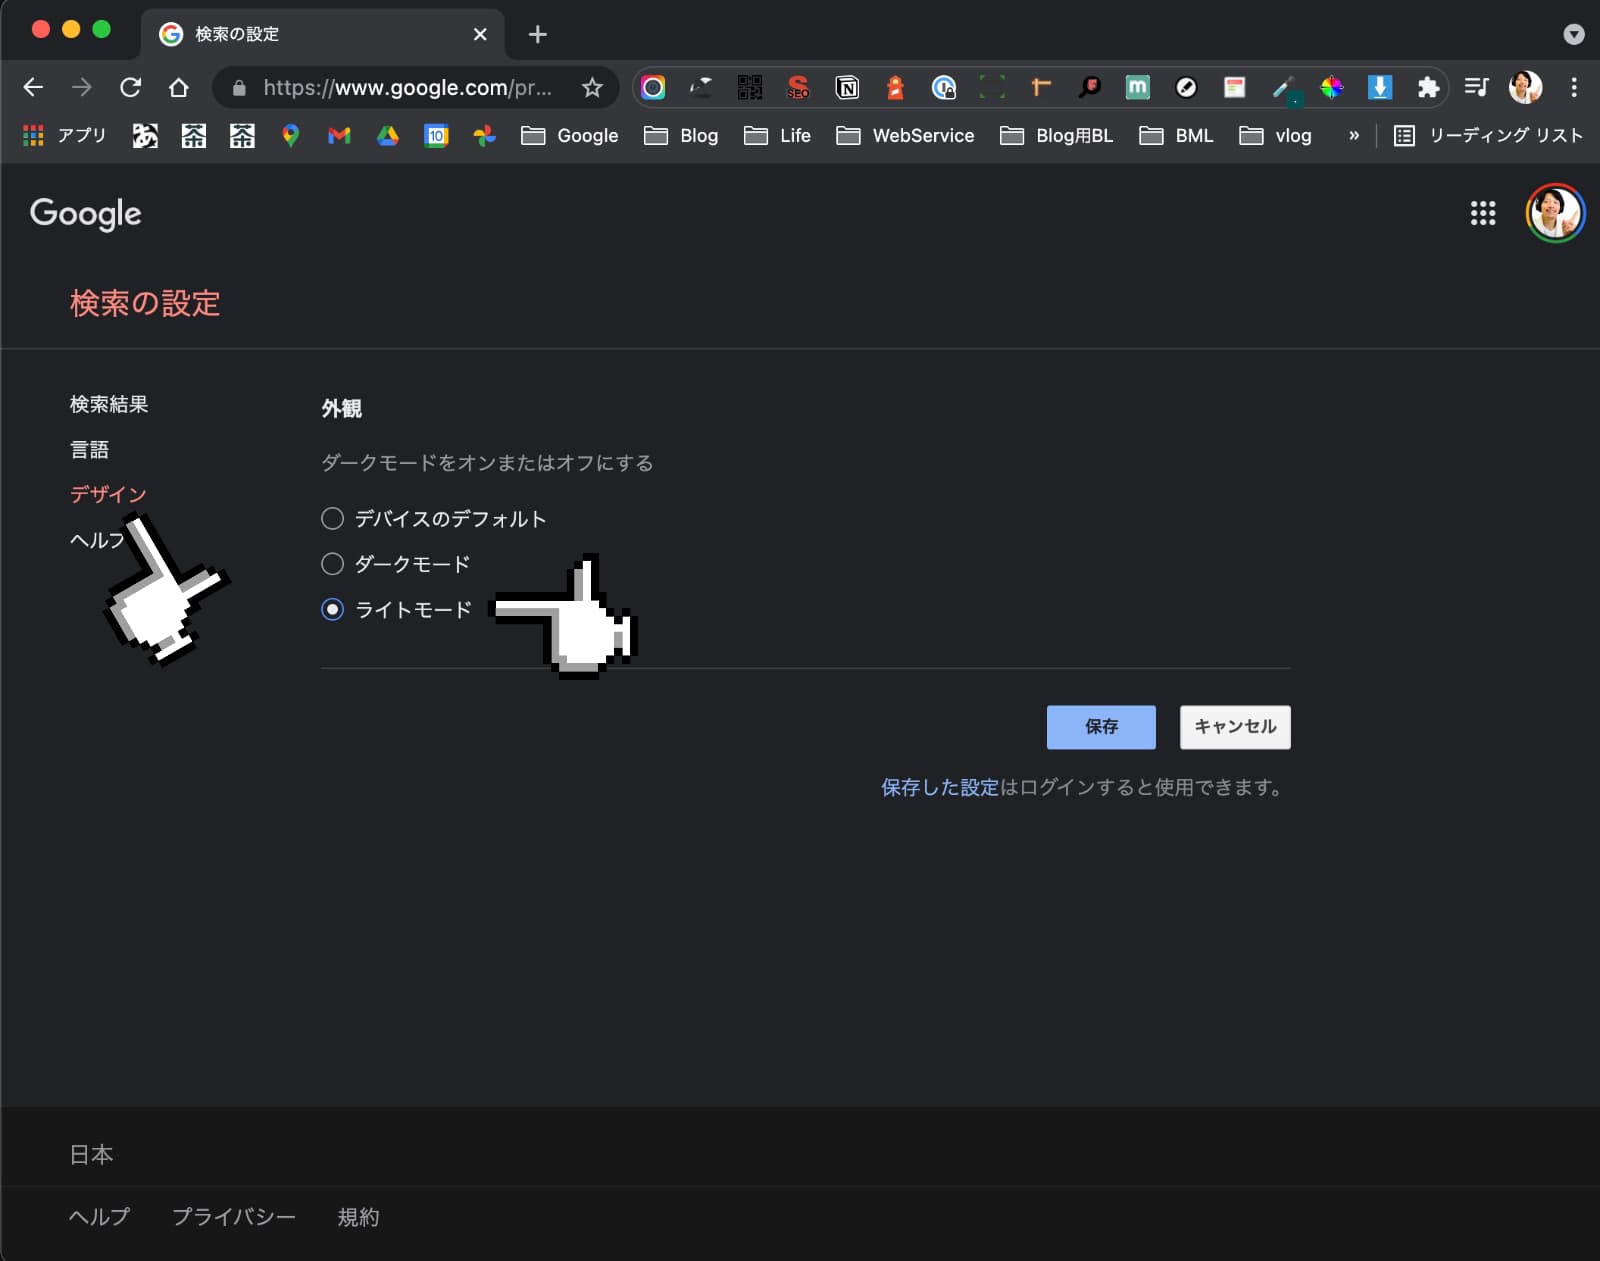
Task: Bookmark this page with the star icon
Action: pyautogui.click(x=592, y=88)
